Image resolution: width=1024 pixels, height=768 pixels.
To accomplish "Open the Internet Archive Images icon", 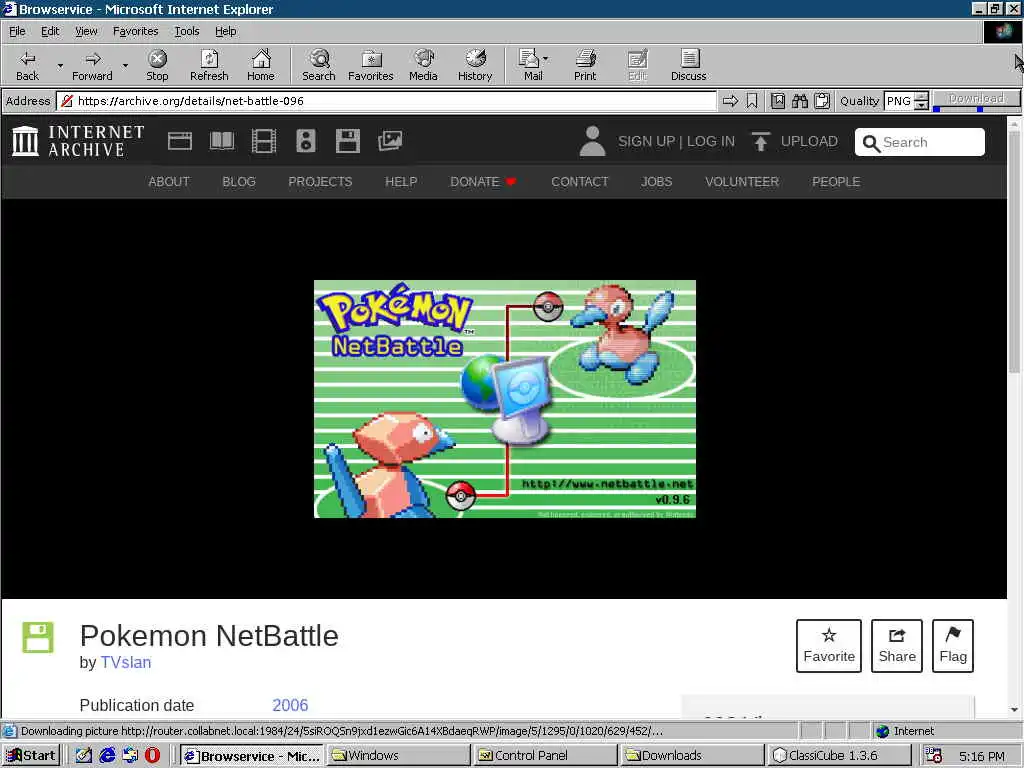I will tap(390, 141).
